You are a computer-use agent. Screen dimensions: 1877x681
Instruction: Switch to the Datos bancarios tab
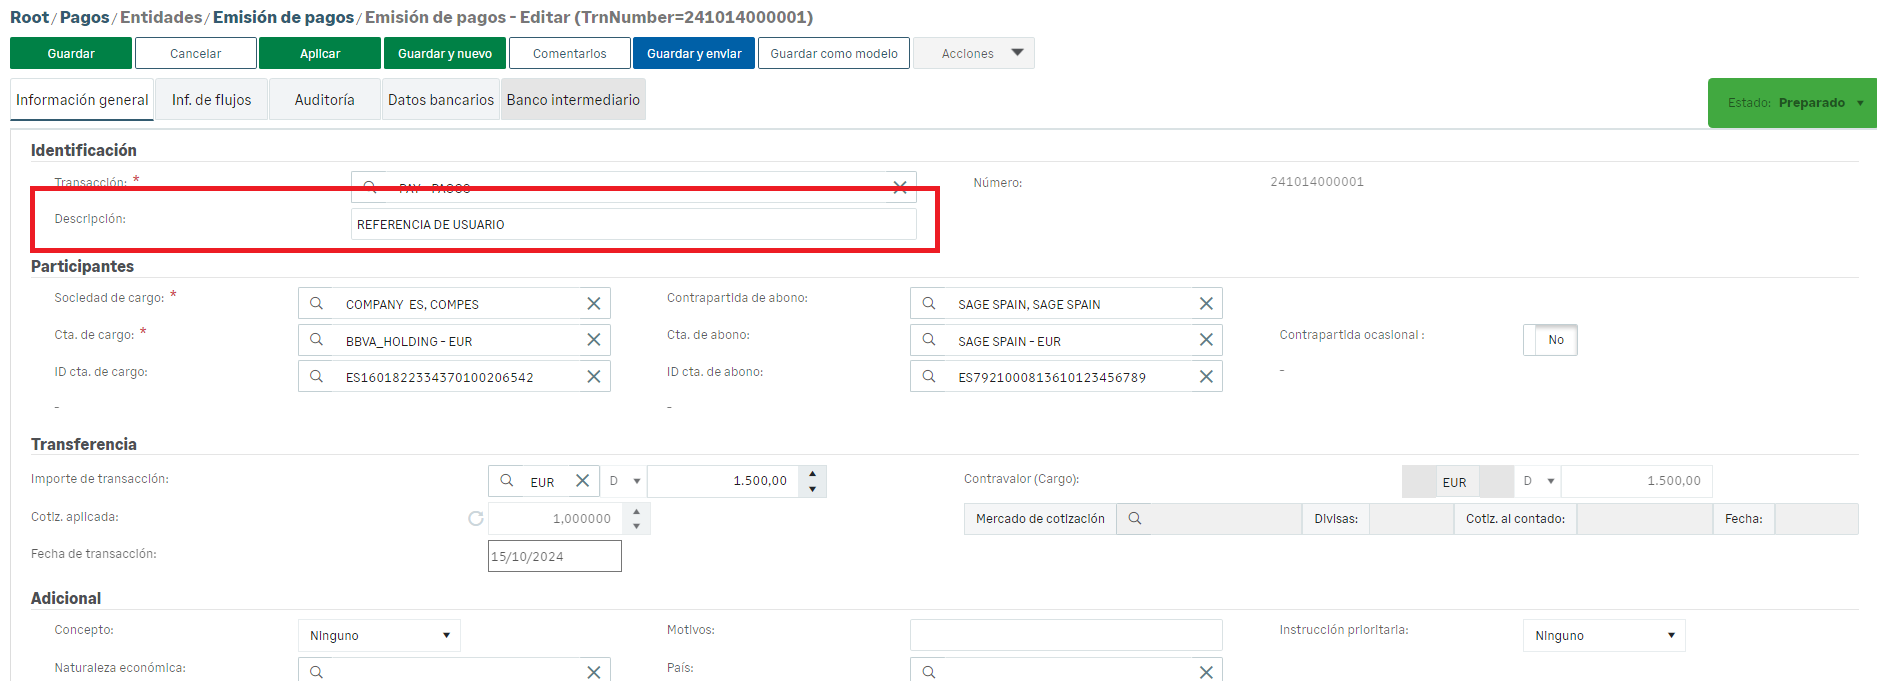tap(440, 100)
